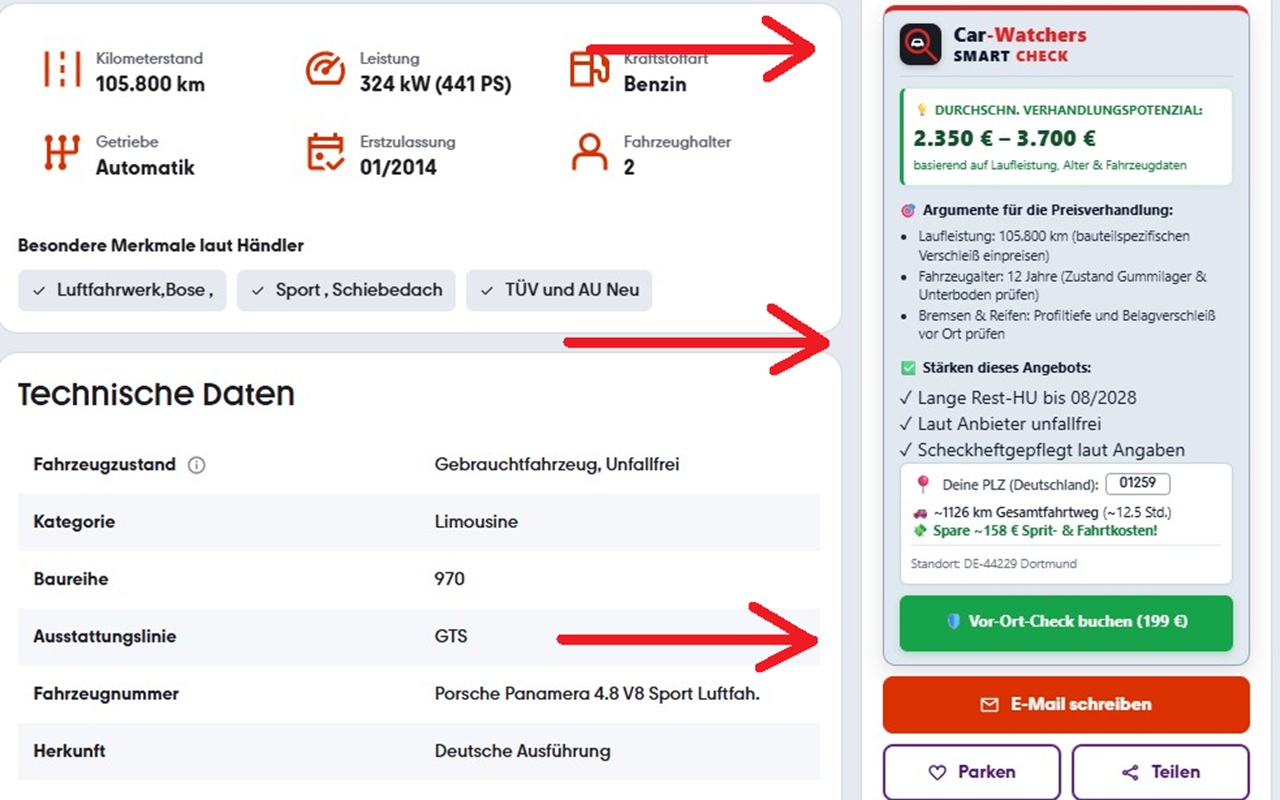This screenshot has width=1280, height=800.
Task: Click the green check icon beside Stärken
Action: [908, 368]
